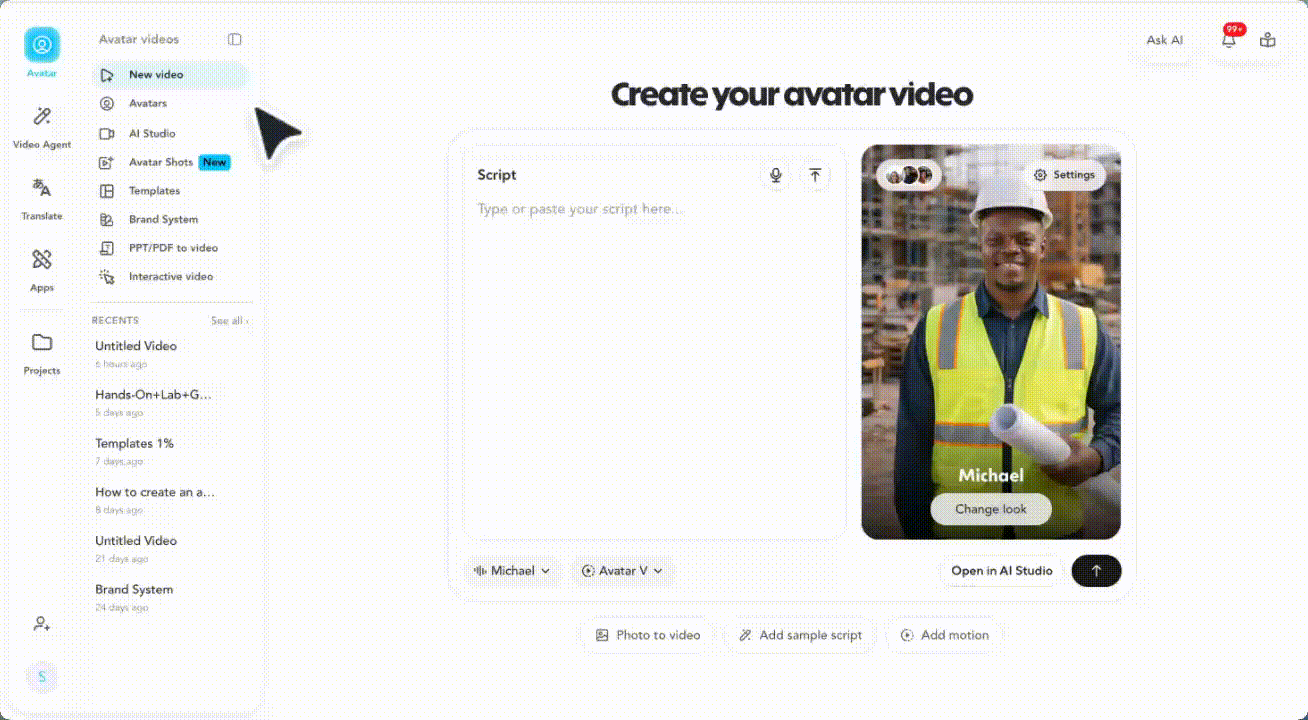Image resolution: width=1308 pixels, height=720 pixels.
Task: Click the gift box icon
Action: 1268,40
